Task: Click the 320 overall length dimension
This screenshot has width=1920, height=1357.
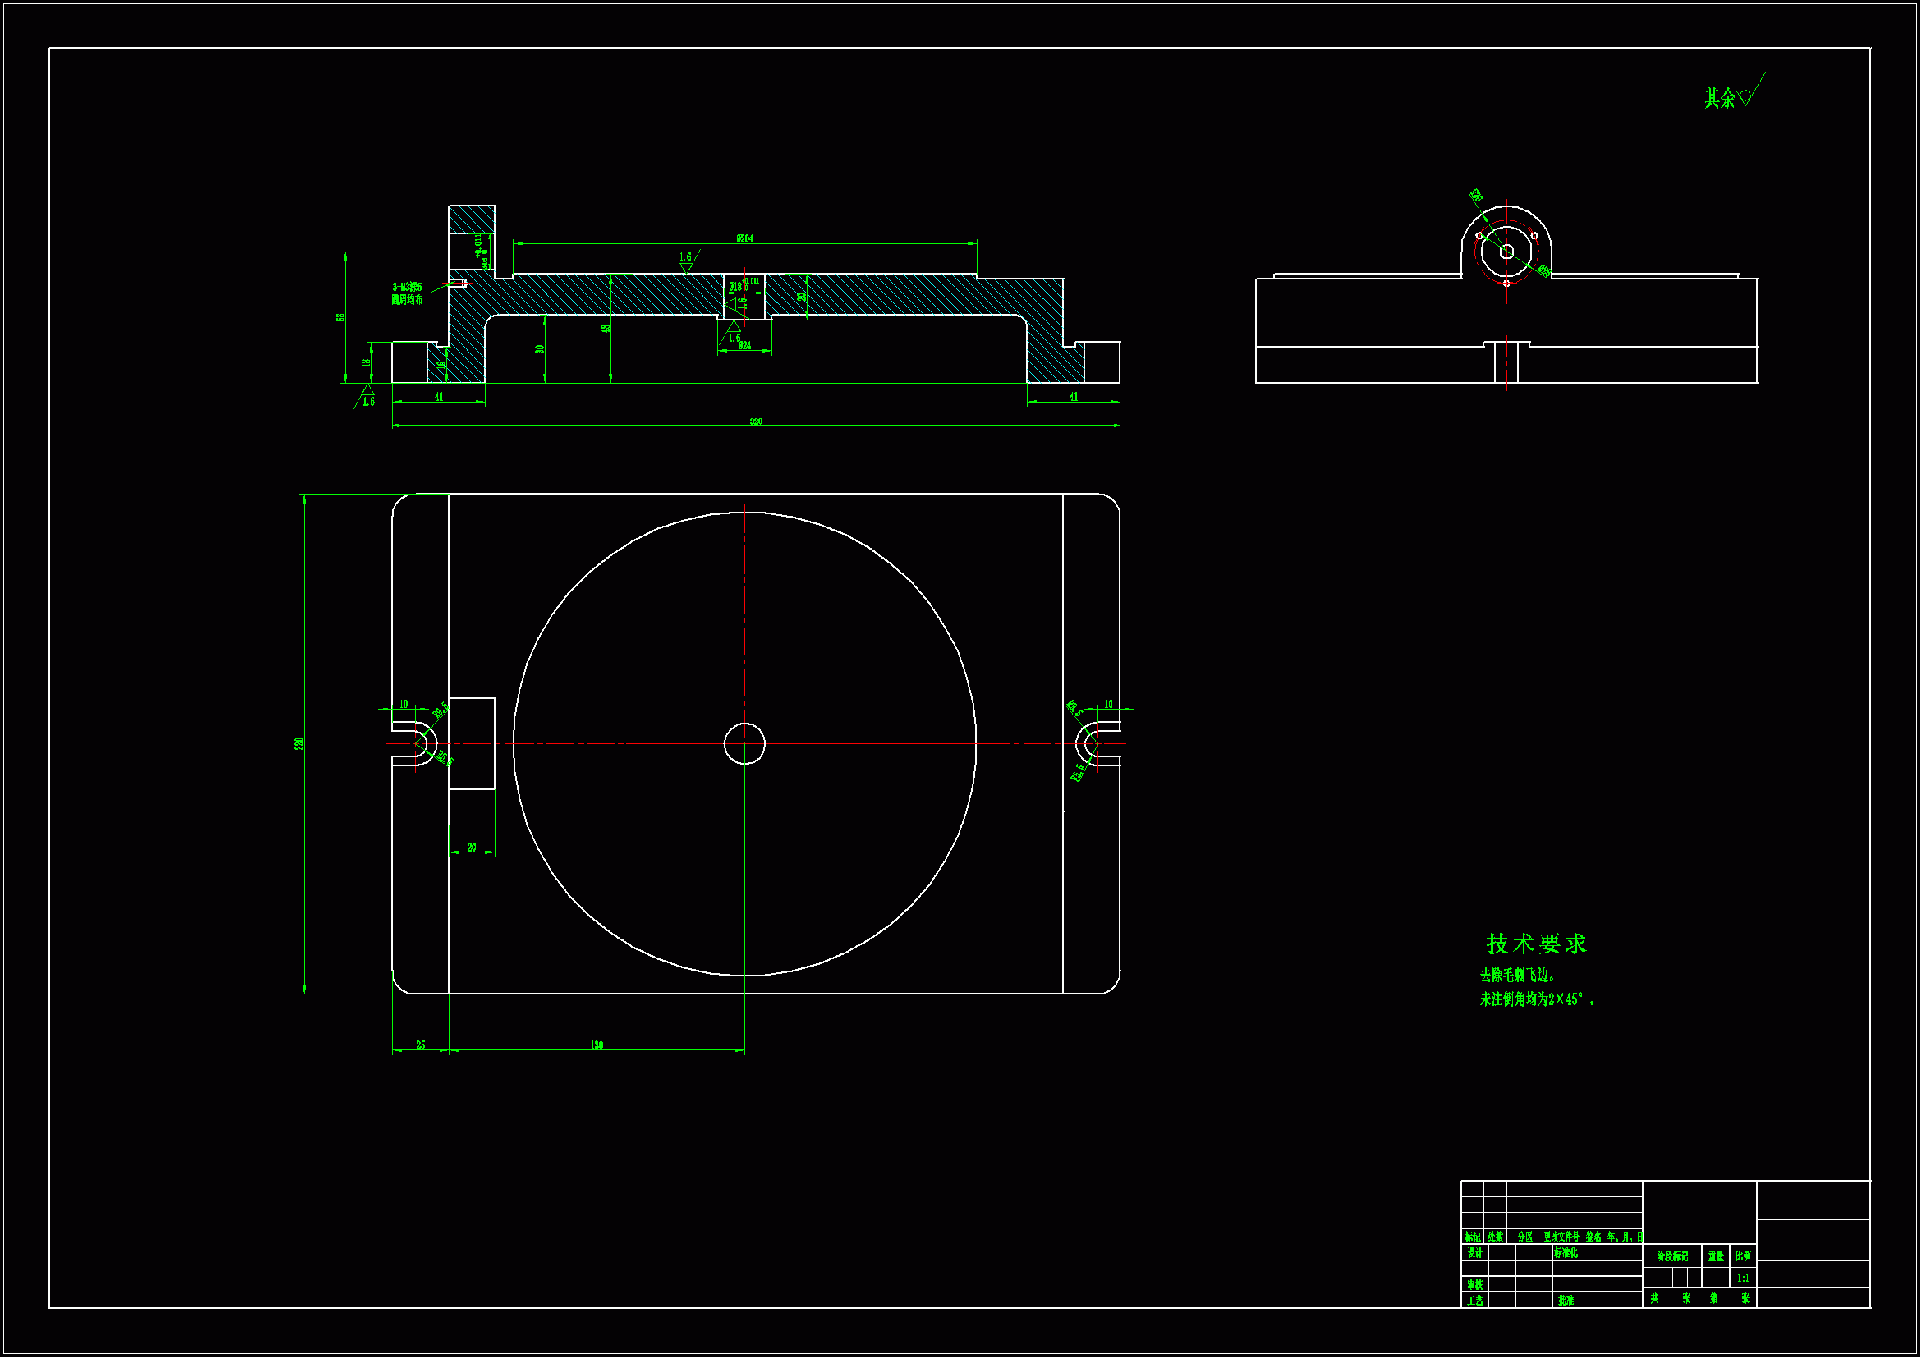Action: 756,422
